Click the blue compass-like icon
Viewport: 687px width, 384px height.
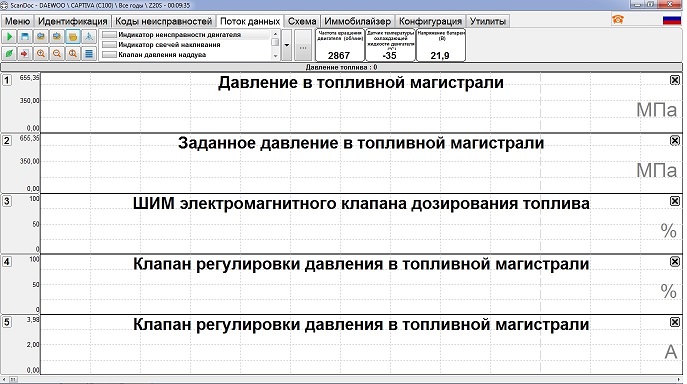tap(89, 37)
